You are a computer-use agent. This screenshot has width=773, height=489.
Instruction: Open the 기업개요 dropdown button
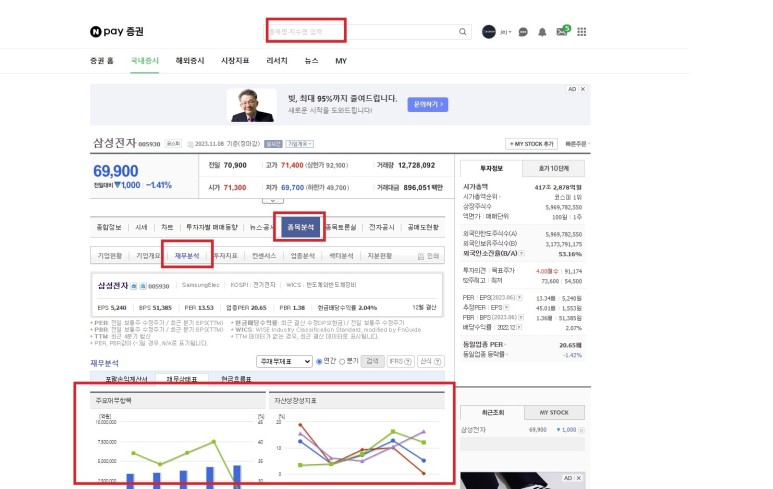pyautogui.click(x=300, y=144)
